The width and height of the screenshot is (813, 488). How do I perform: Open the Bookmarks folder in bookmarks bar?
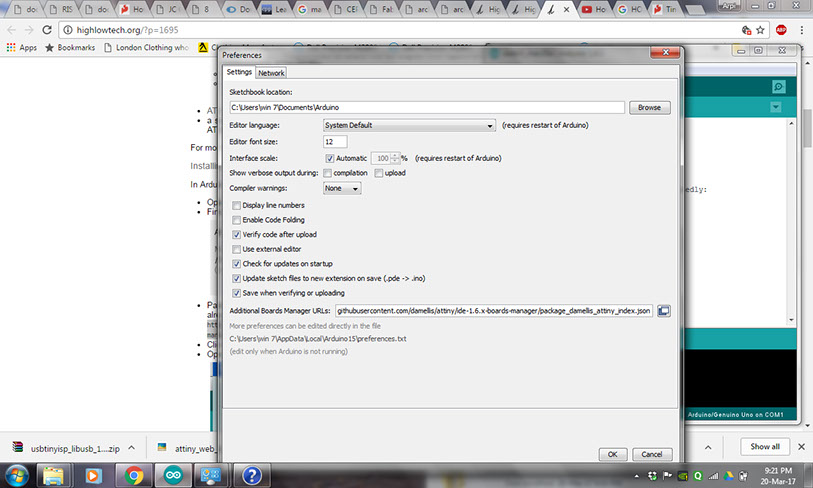[70, 48]
